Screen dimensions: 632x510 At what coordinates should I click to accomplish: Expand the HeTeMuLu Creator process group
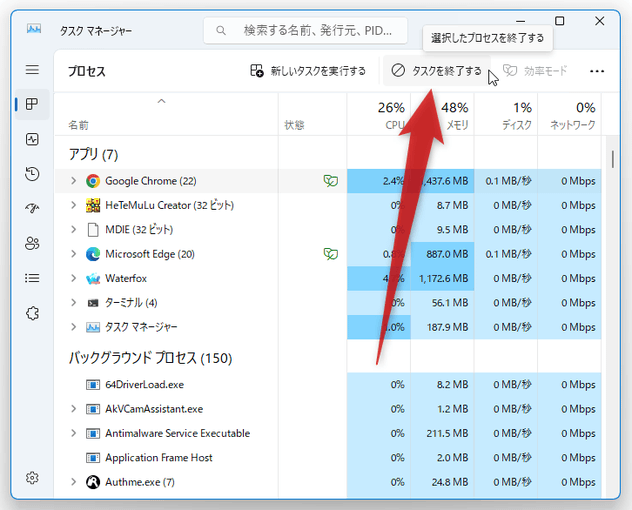click(x=73, y=205)
